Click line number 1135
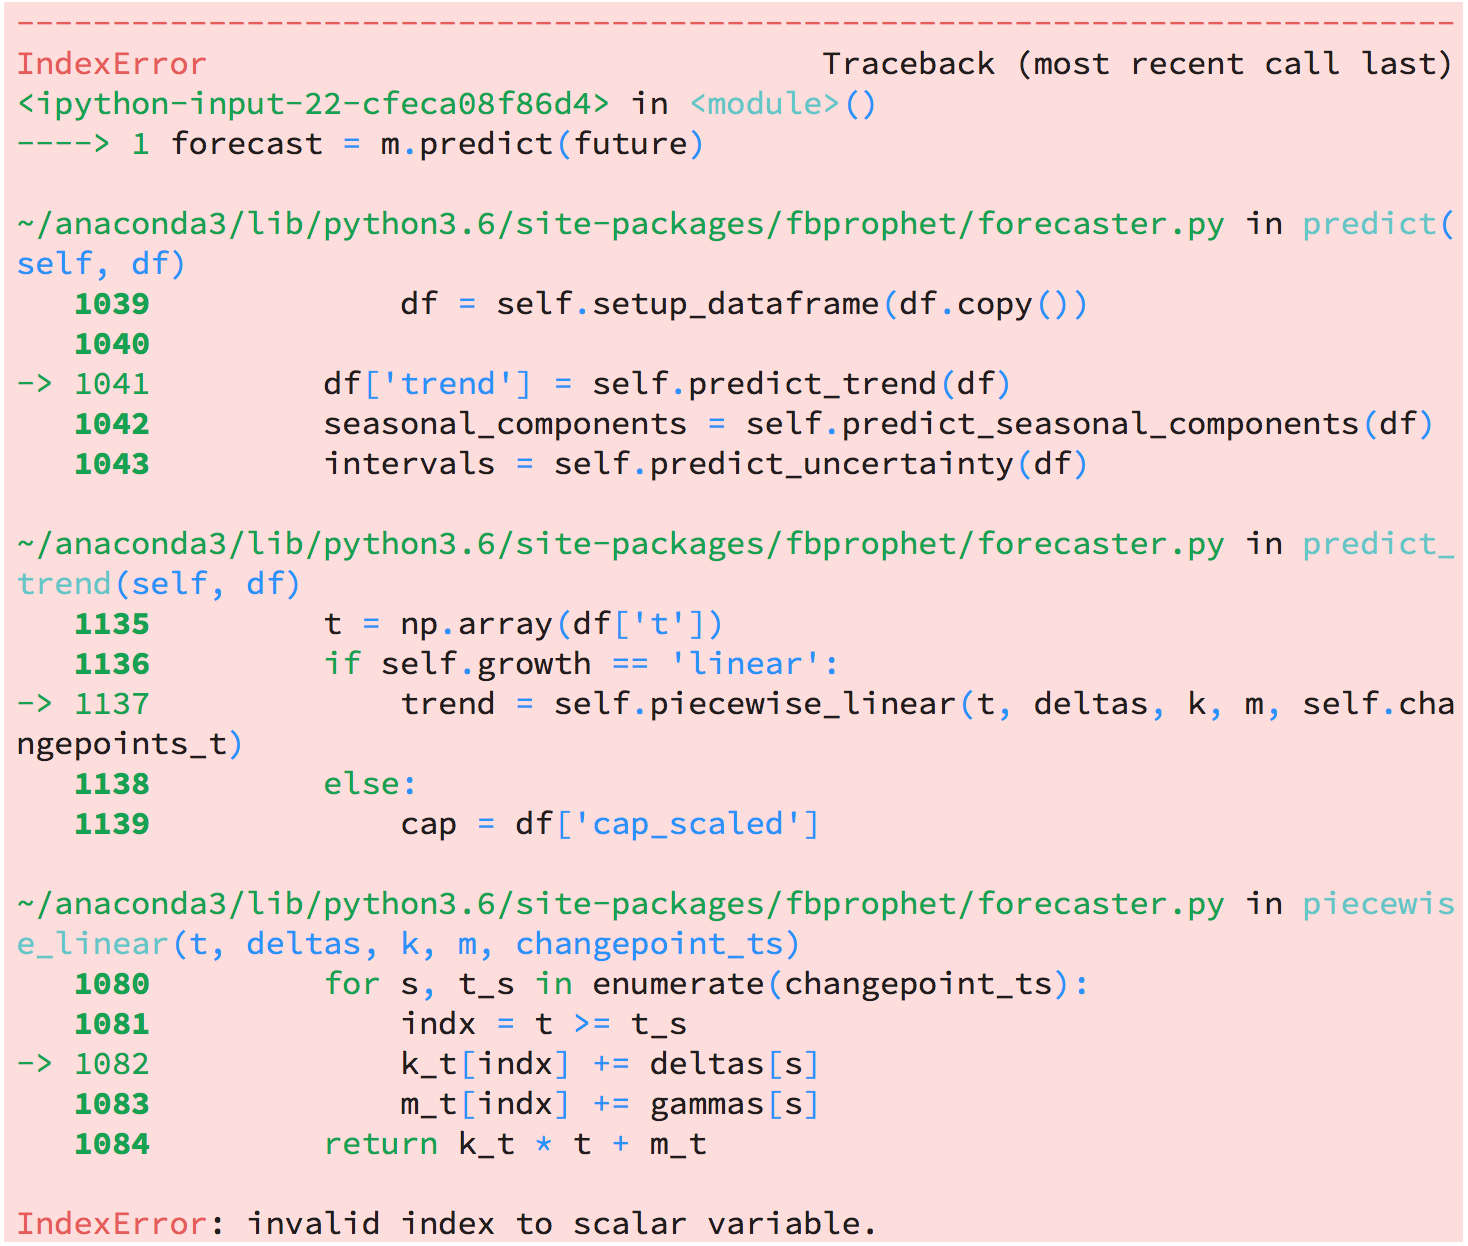 (112, 624)
